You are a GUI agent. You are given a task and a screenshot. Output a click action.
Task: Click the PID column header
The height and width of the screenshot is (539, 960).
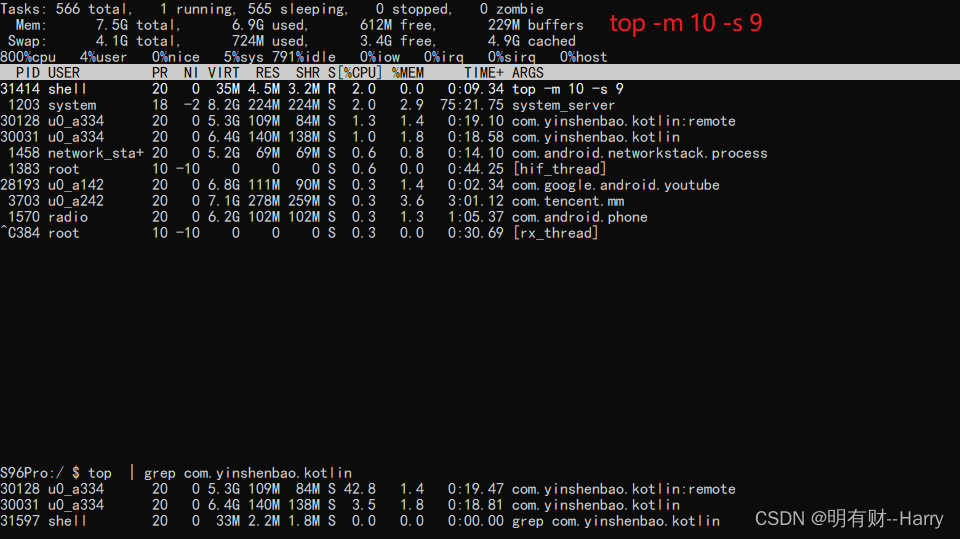click(28, 73)
